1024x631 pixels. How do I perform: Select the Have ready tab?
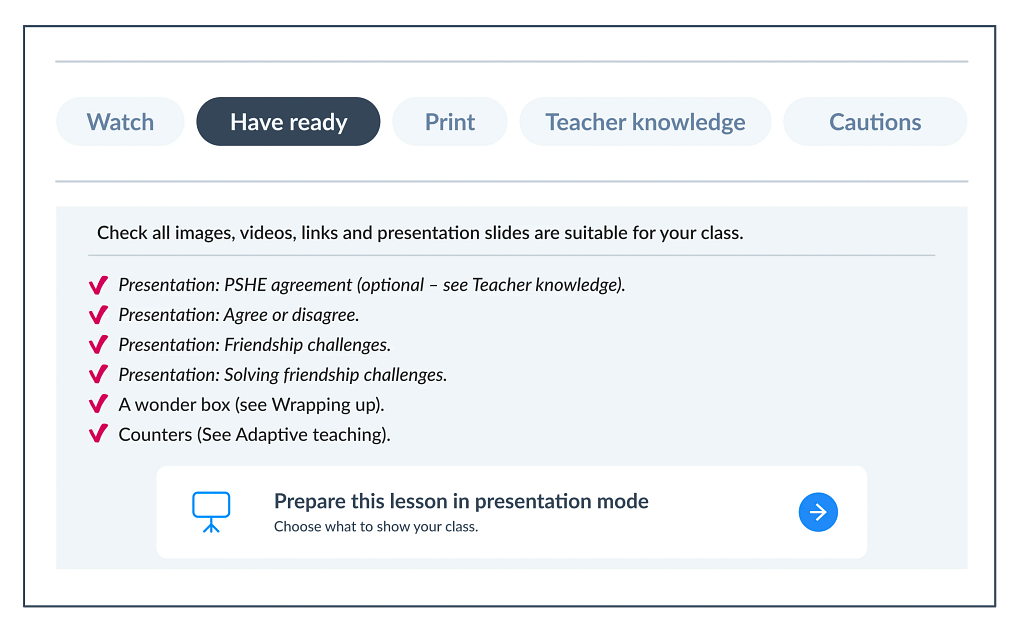[288, 122]
